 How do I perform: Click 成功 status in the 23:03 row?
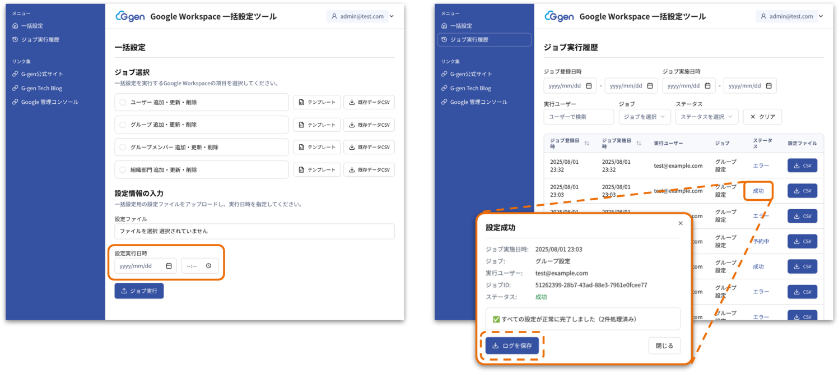click(758, 191)
